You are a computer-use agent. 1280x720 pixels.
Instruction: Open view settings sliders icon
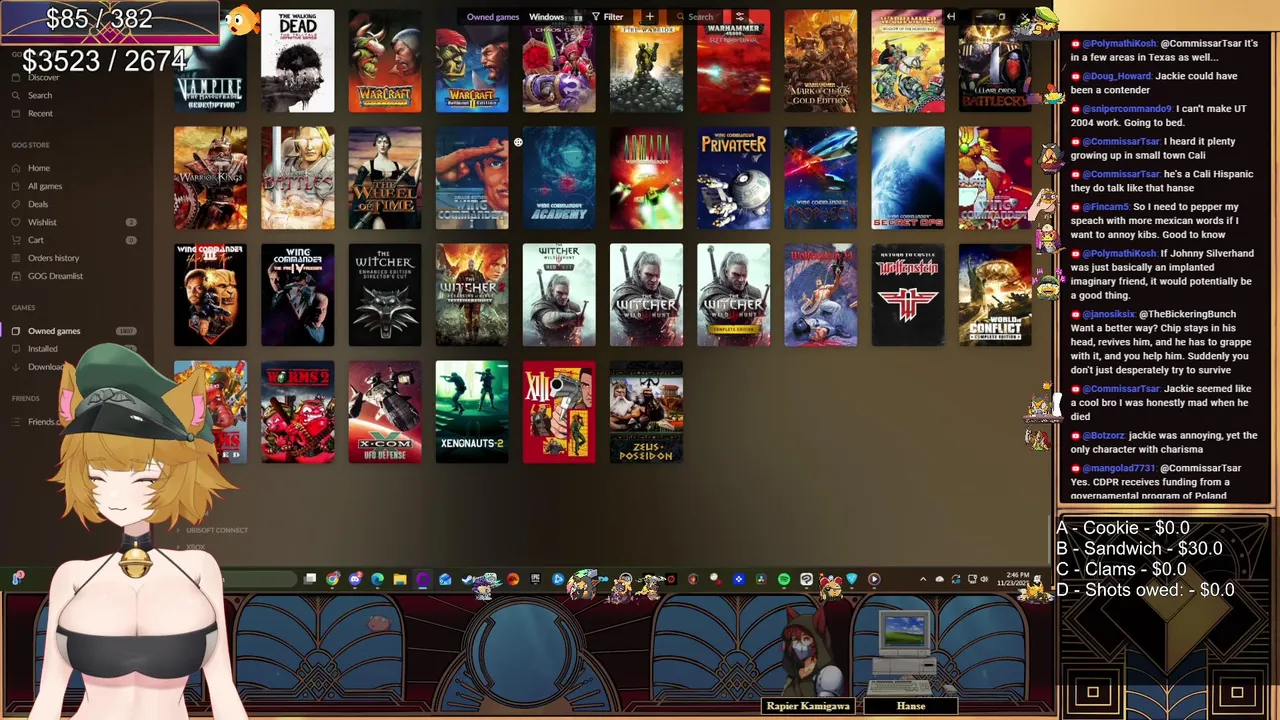(x=739, y=17)
